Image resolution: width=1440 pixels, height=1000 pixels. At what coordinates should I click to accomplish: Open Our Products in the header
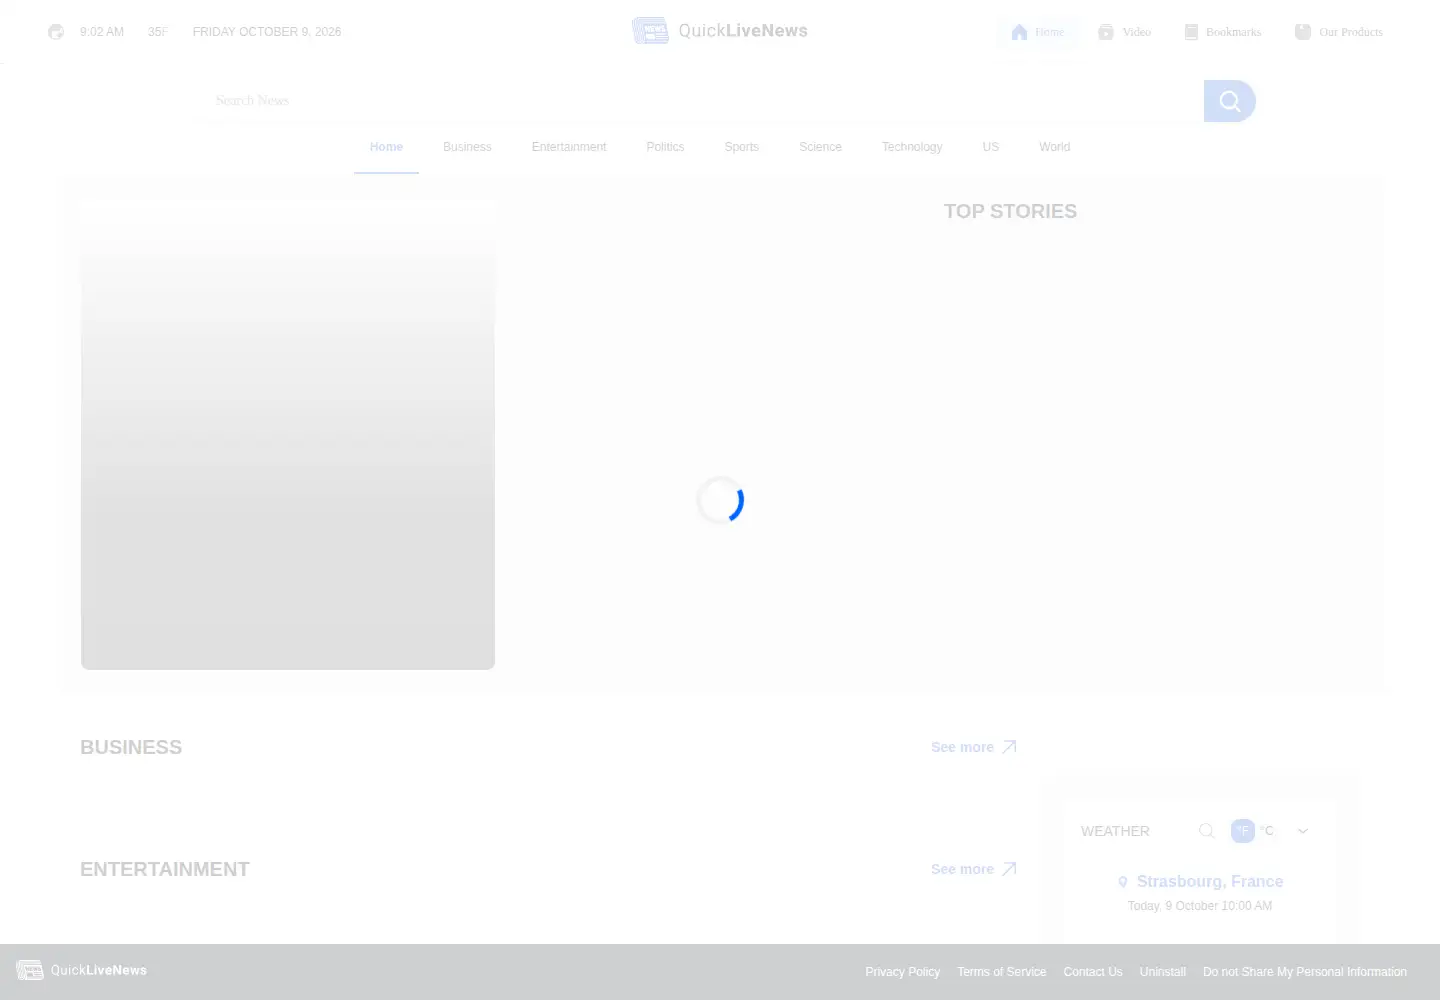tap(1338, 32)
